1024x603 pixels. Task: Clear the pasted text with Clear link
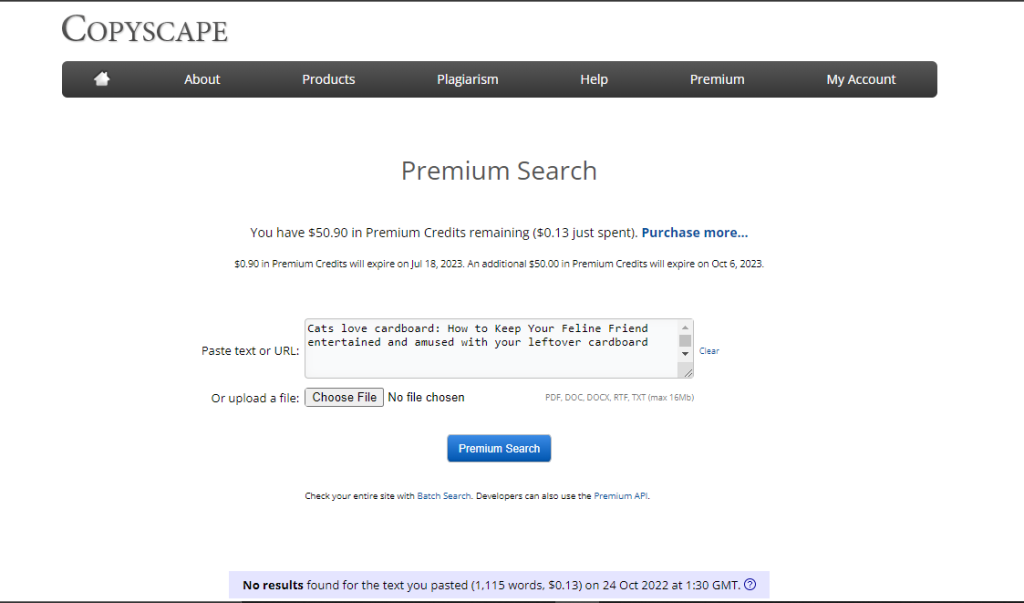(708, 351)
